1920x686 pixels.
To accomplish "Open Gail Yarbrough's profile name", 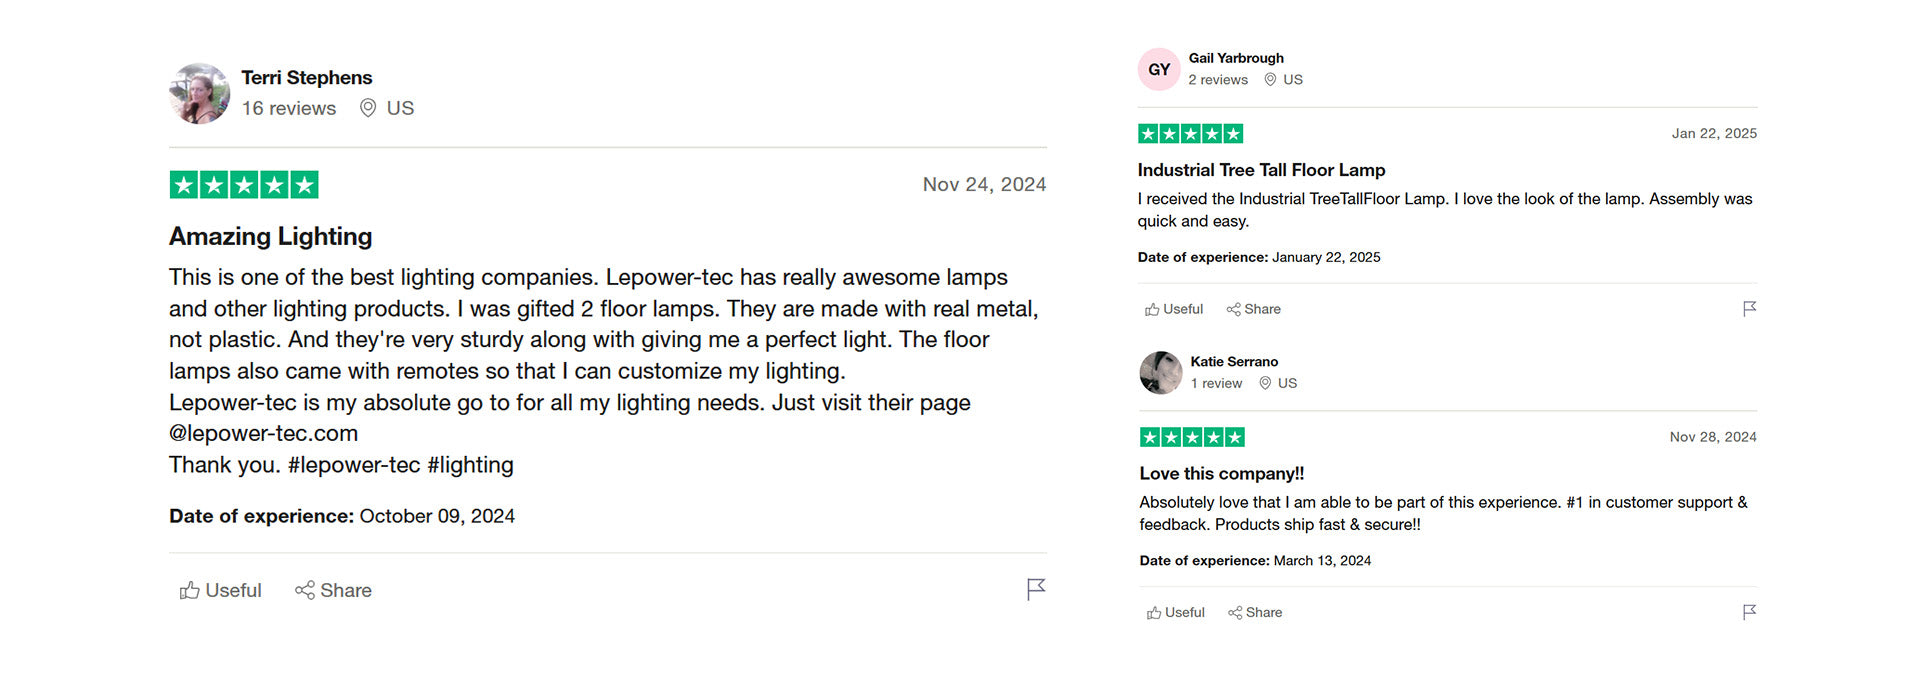I will (x=1236, y=58).
